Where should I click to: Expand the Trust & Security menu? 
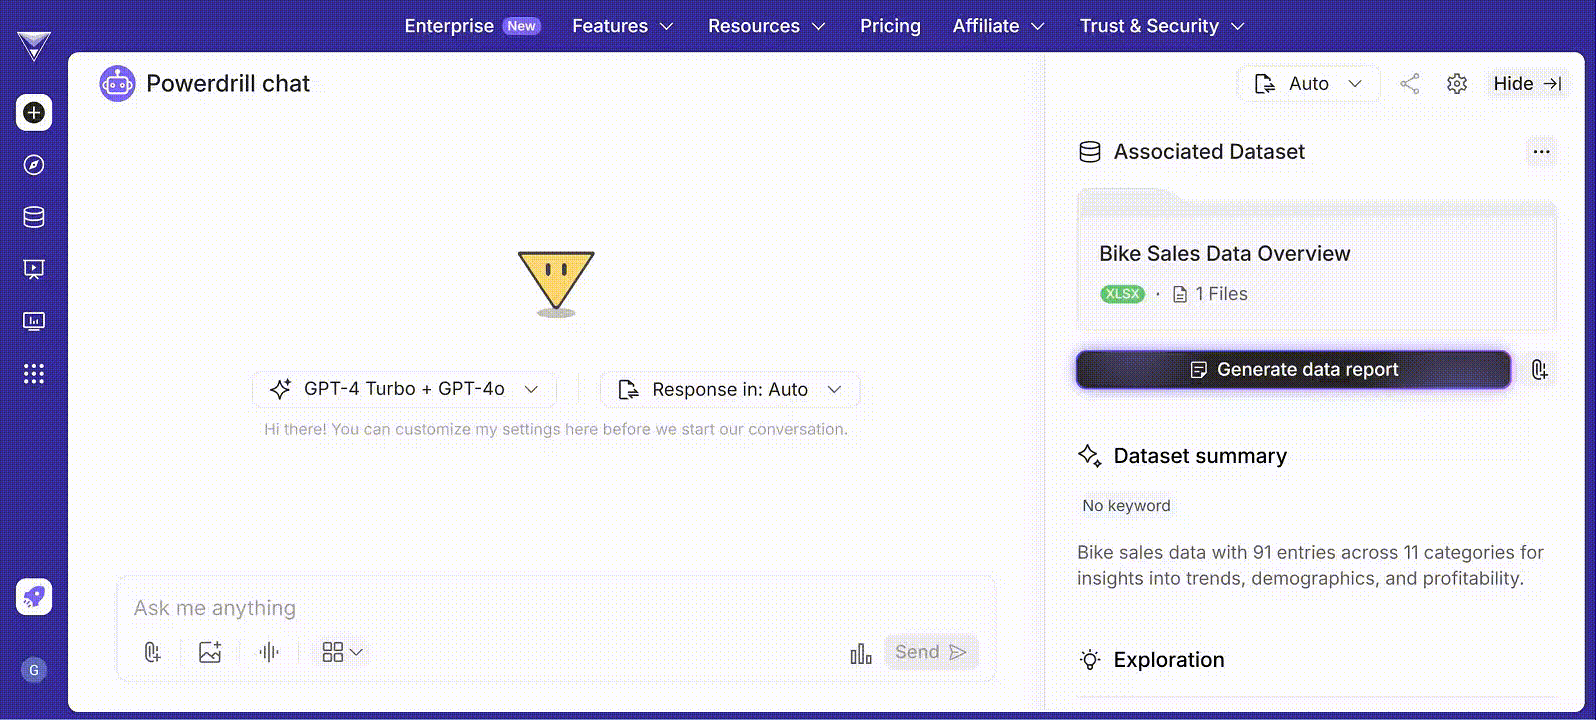point(1162,26)
